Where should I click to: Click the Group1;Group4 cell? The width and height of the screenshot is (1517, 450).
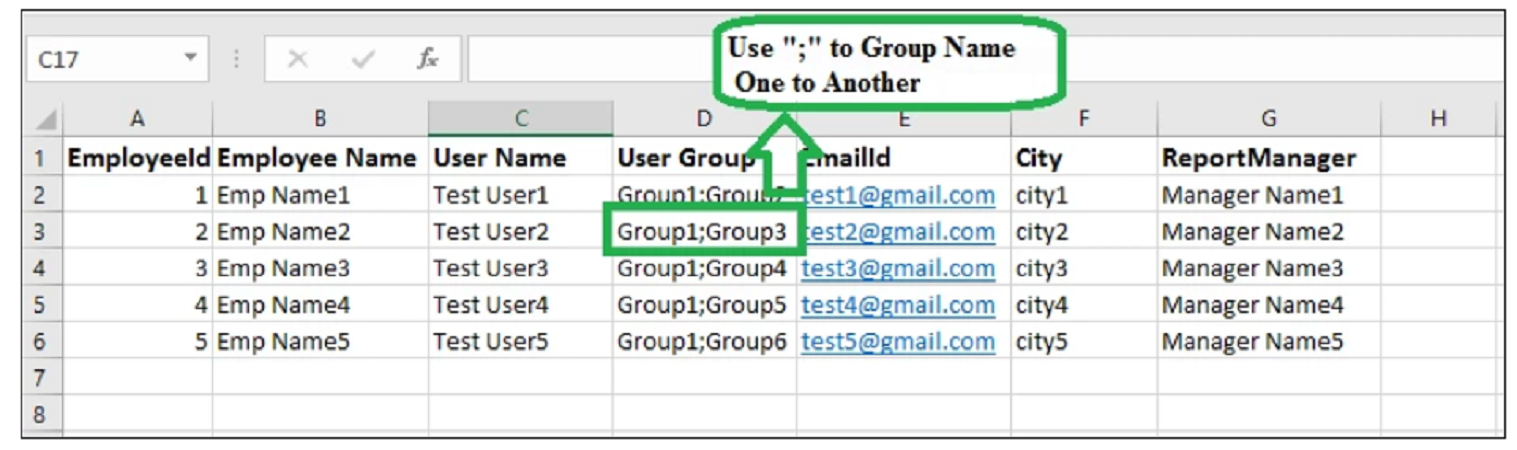[704, 268]
